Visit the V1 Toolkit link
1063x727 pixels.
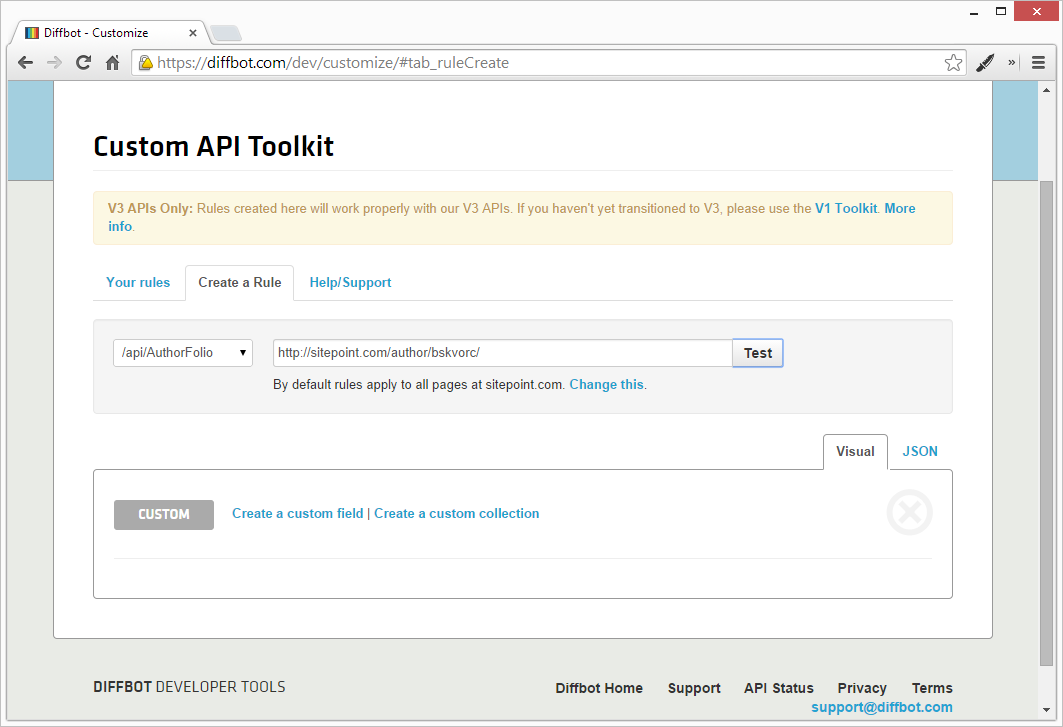[x=845, y=208]
